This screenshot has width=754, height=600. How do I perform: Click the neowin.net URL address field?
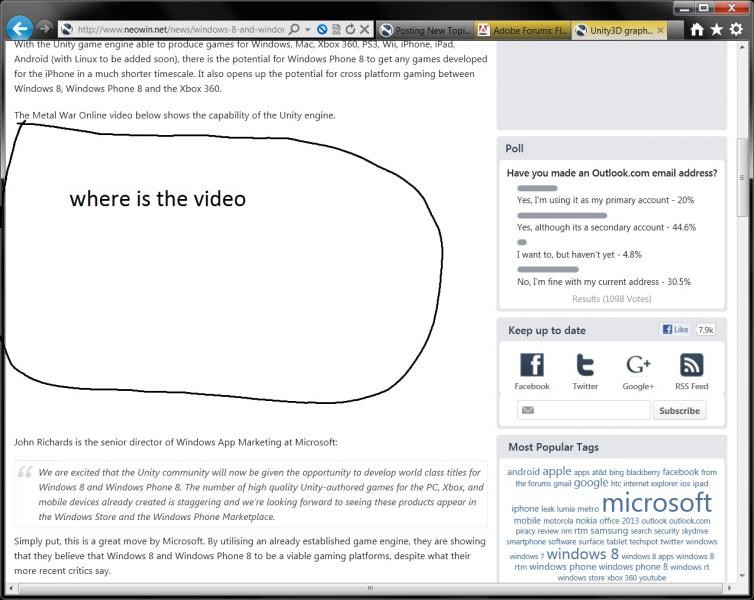point(180,29)
